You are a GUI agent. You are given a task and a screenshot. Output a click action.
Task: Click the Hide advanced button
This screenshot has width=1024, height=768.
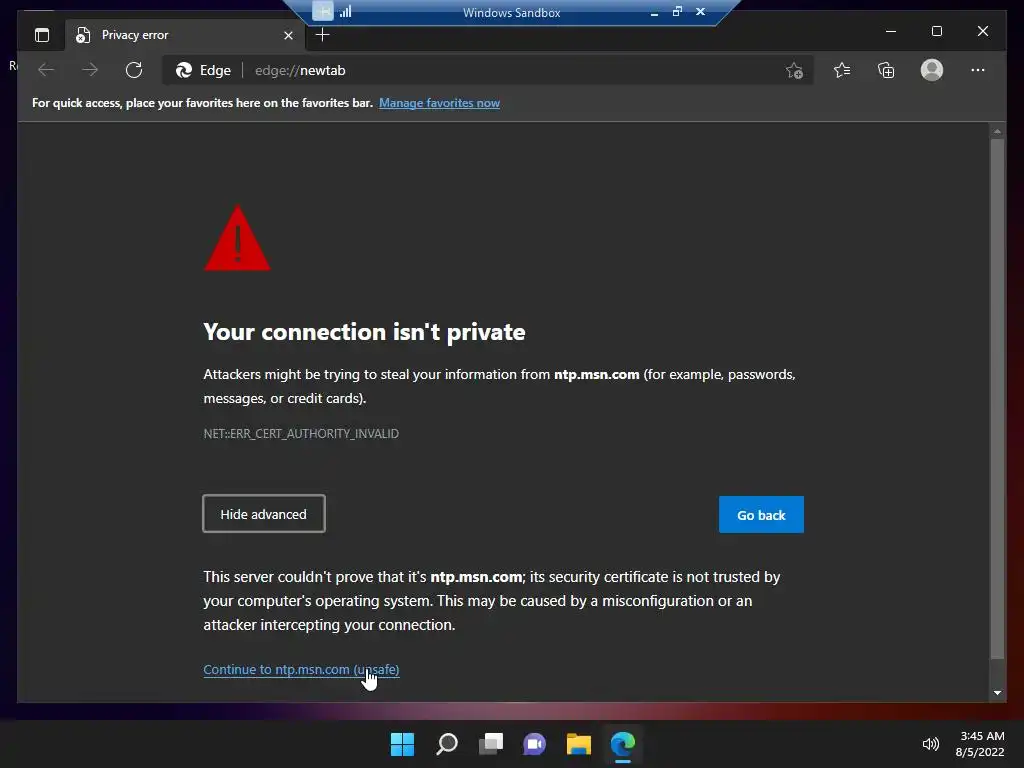click(x=264, y=514)
